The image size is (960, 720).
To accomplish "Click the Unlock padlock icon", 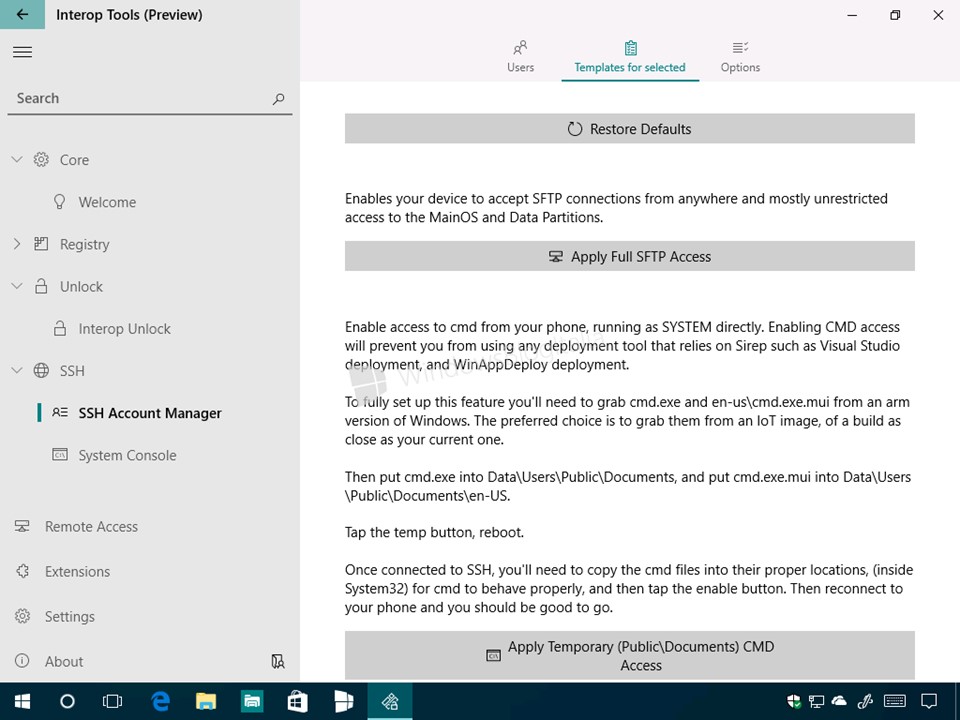I will (41, 286).
